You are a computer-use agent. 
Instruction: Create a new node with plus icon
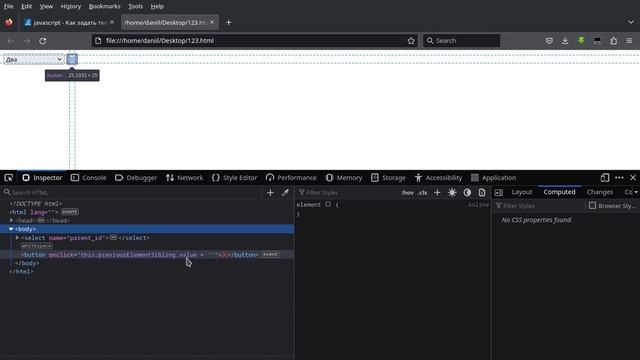coord(270,193)
